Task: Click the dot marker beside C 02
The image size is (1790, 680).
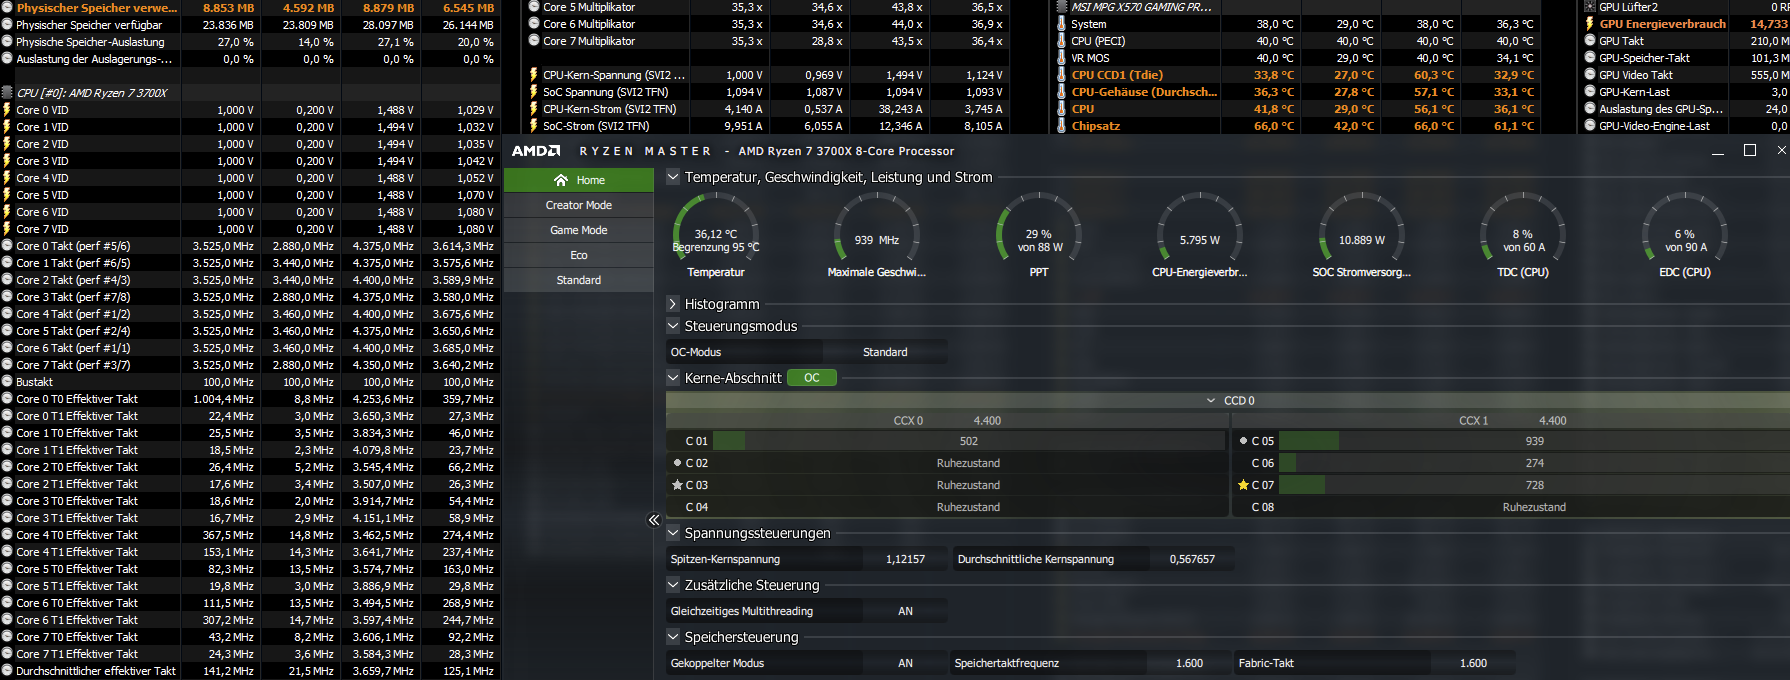Action: 677,463
